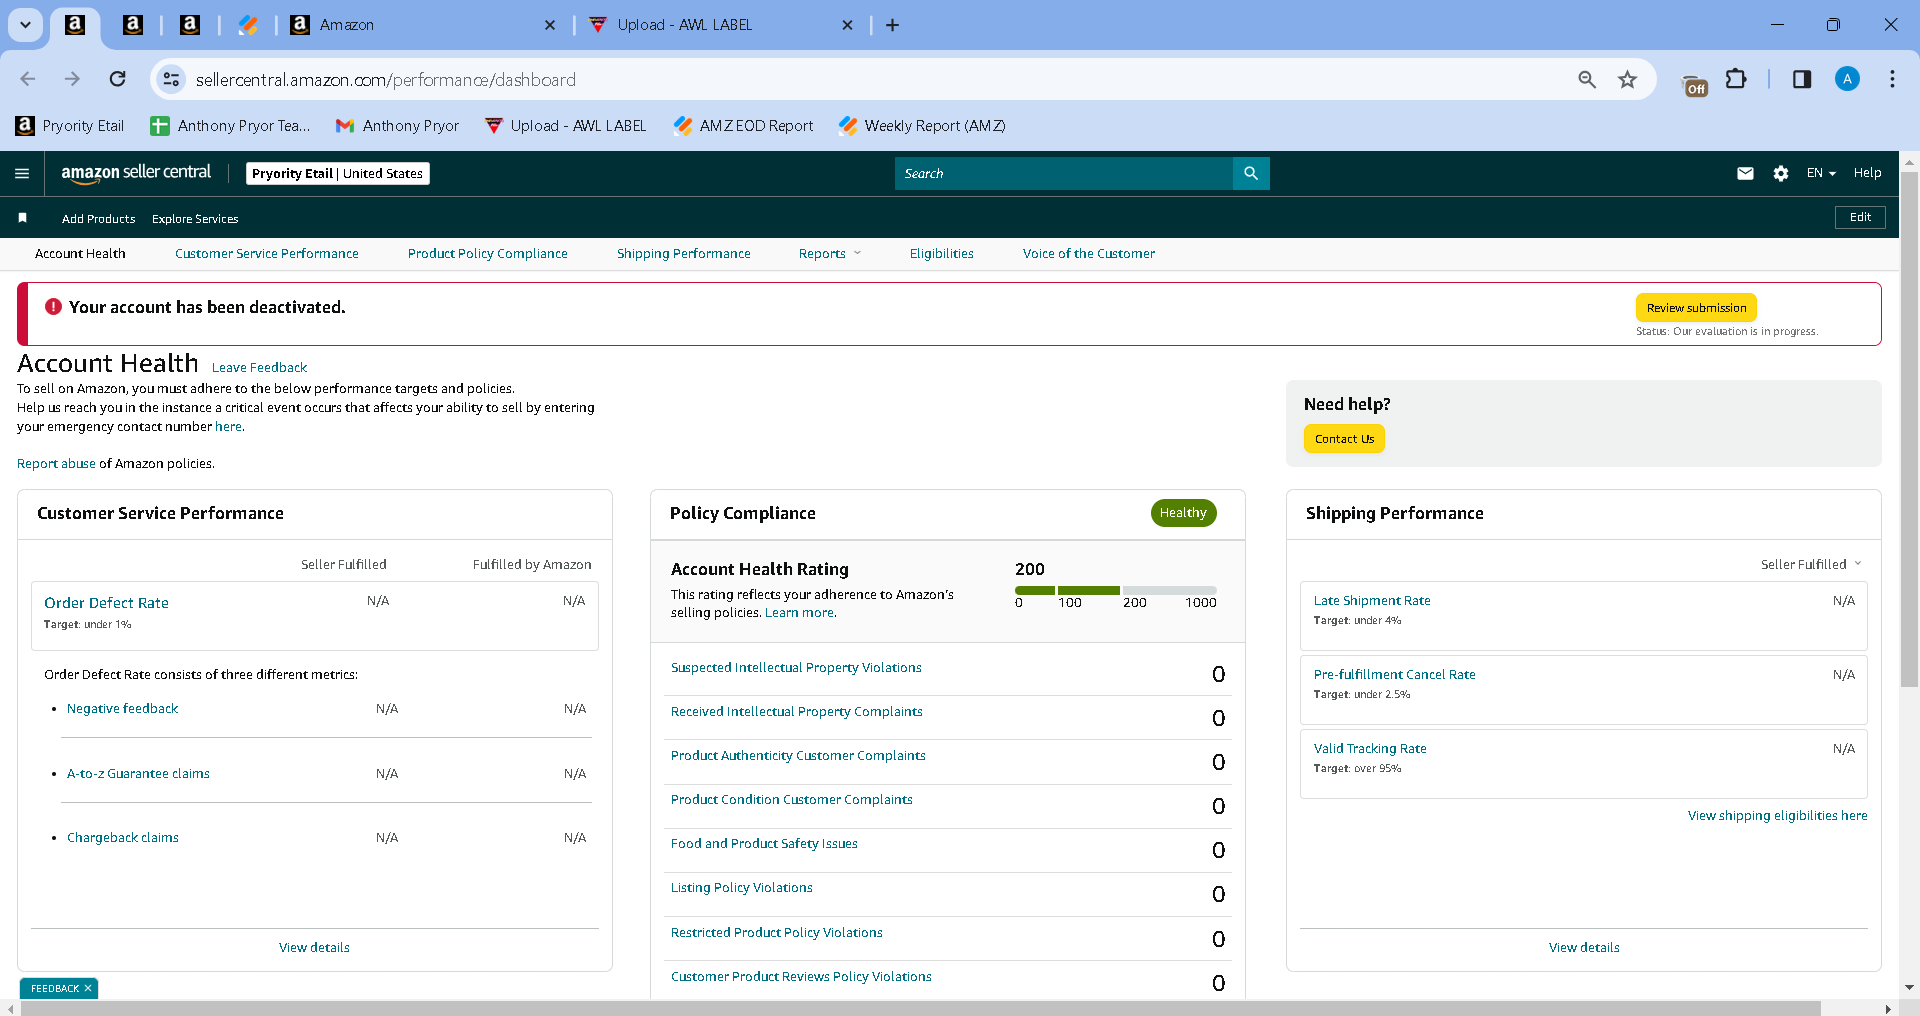Go forward in browser history
Screen dimensions: 1920x1016
click(x=72, y=79)
